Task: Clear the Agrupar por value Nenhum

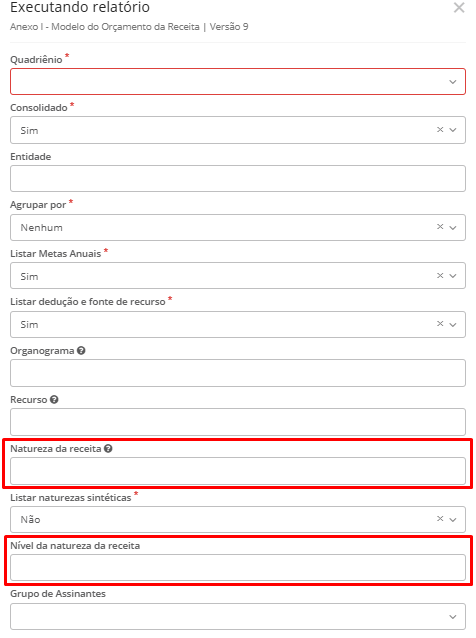Action: (440, 227)
